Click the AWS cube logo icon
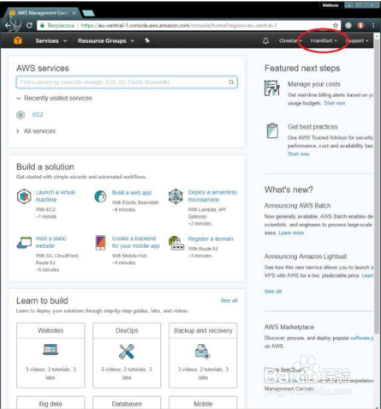 [18, 41]
